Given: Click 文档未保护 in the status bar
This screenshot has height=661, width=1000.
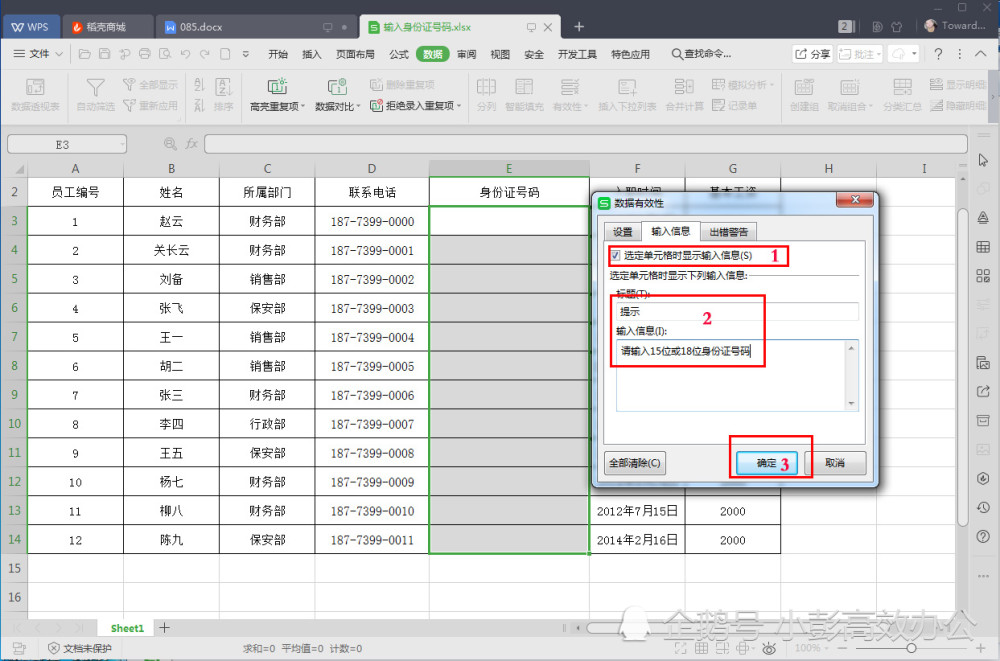Looking at the screenshot, I should click(80, 648).
